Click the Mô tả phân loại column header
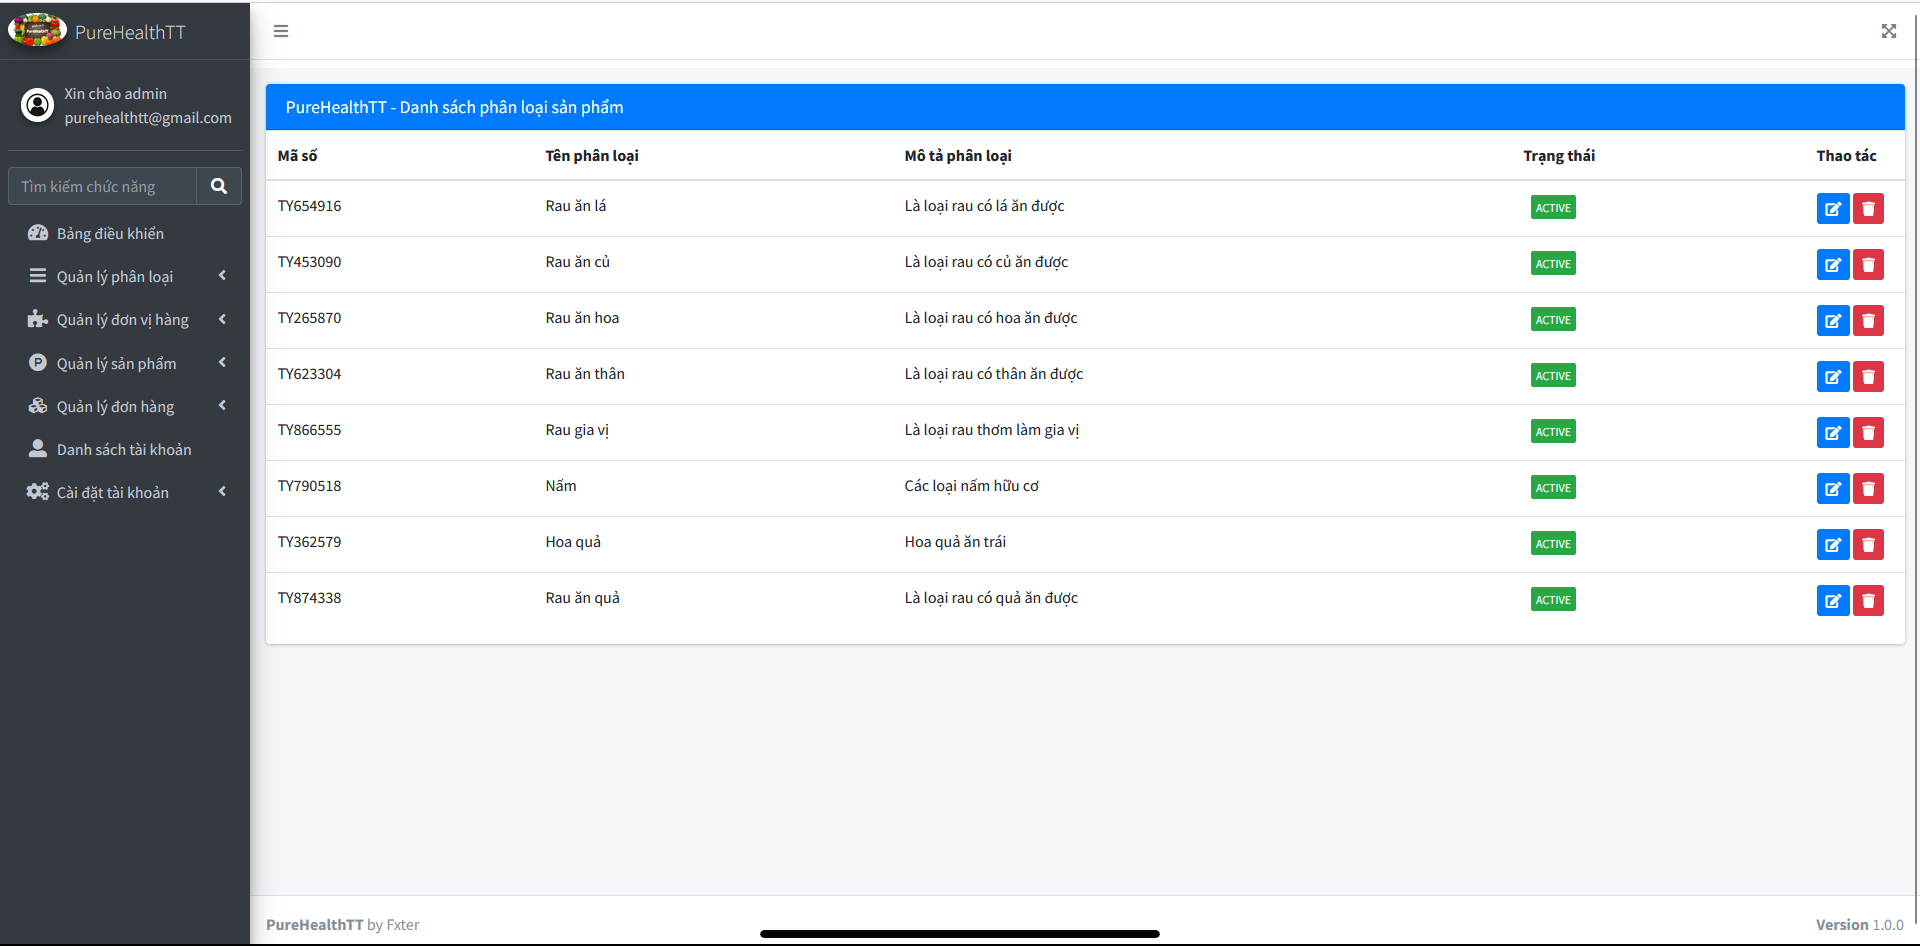This screenshot has width=1920, height=946. click(x=958, y=156)
